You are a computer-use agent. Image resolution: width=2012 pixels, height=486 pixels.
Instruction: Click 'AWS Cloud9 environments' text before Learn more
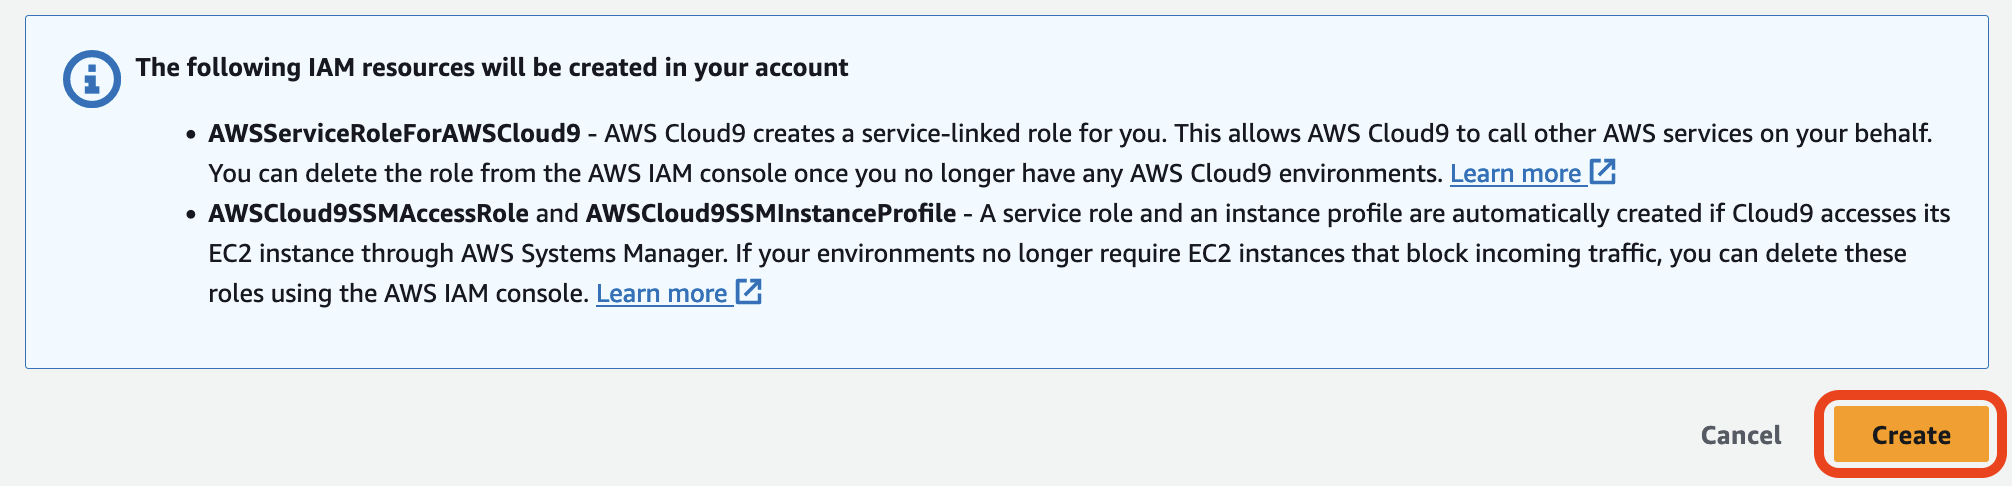1286,173
